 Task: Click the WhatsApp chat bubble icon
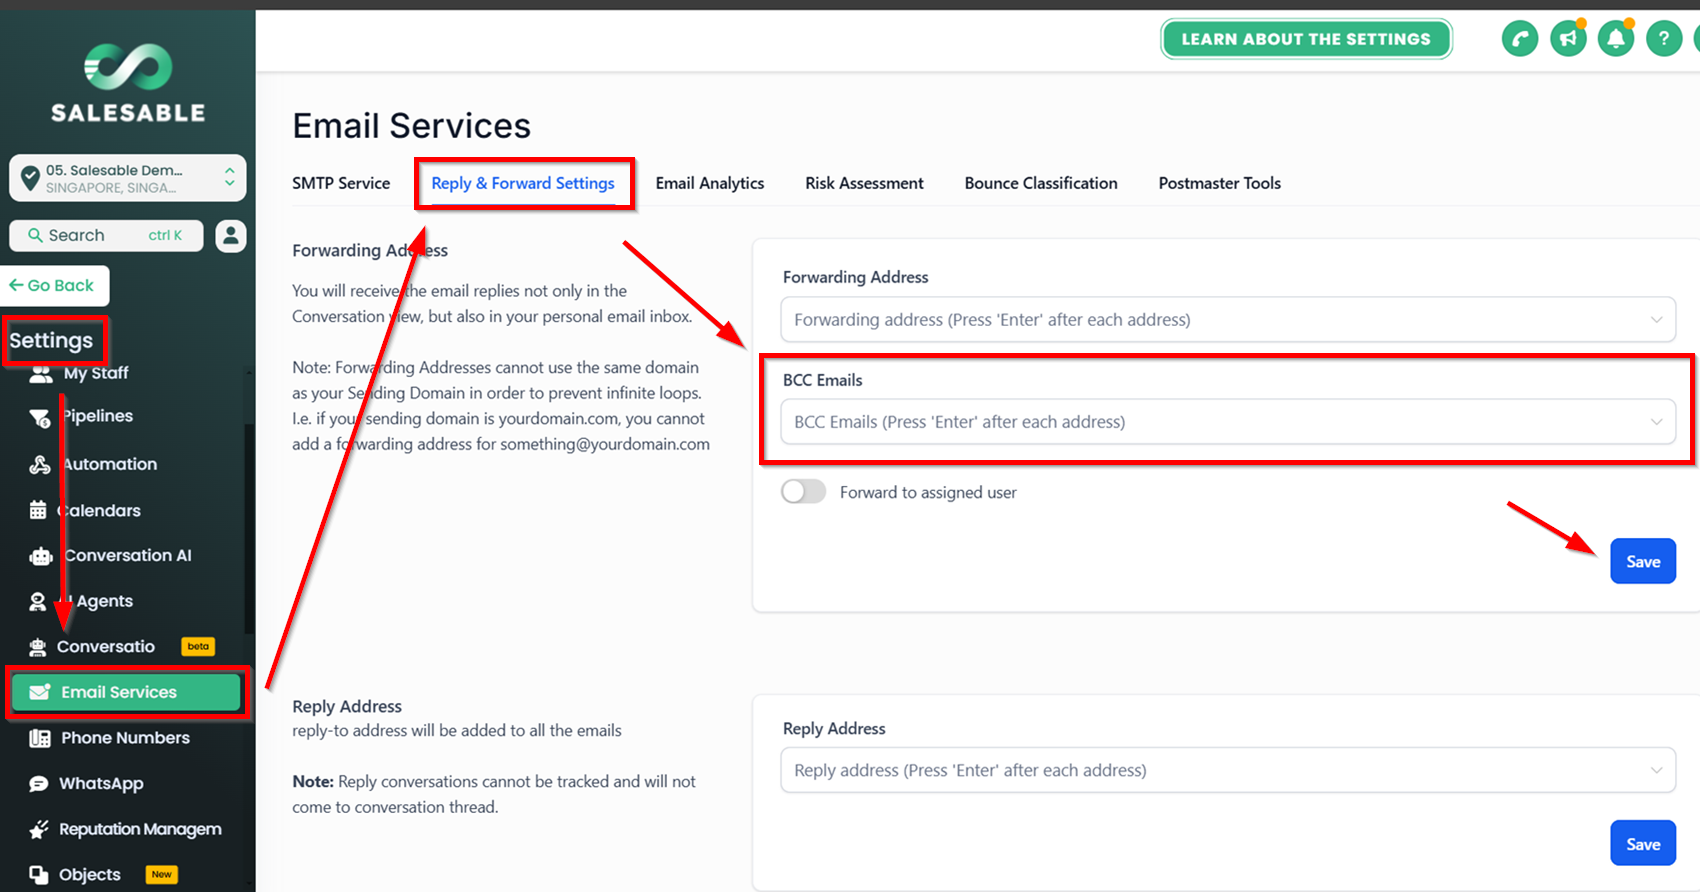click(x=39, y=784)
